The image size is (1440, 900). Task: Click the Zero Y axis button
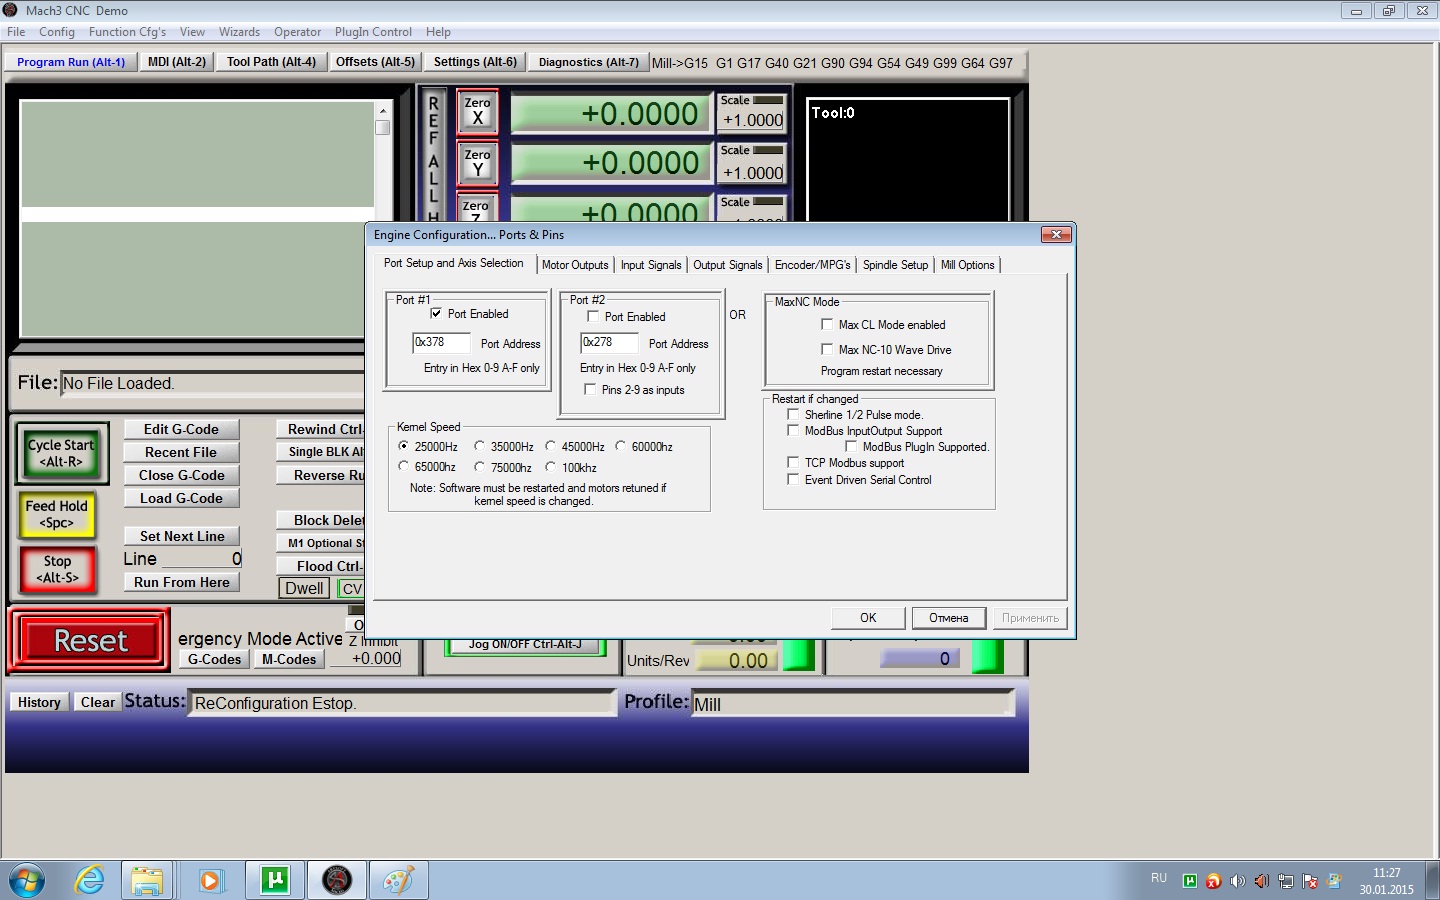point(478,163)
